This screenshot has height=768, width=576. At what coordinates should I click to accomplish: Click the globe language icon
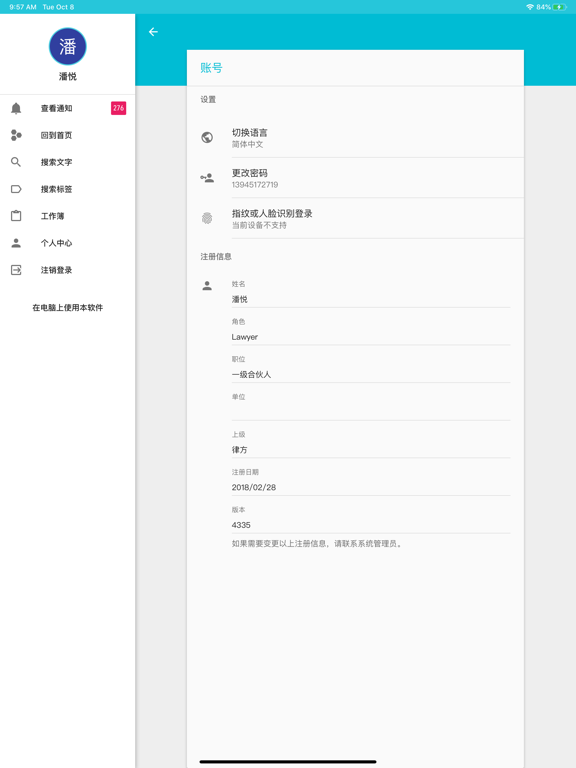click(x=207, y=138)
